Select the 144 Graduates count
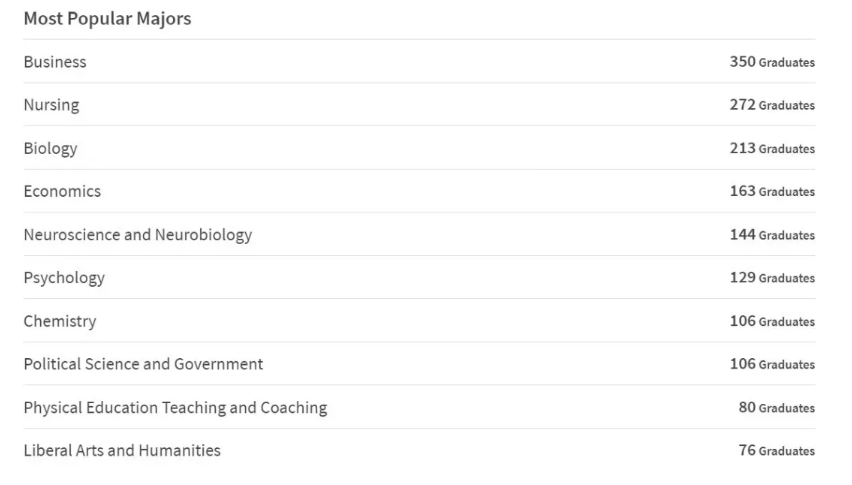This screenshot has width=852, height=485. [772, 235]
